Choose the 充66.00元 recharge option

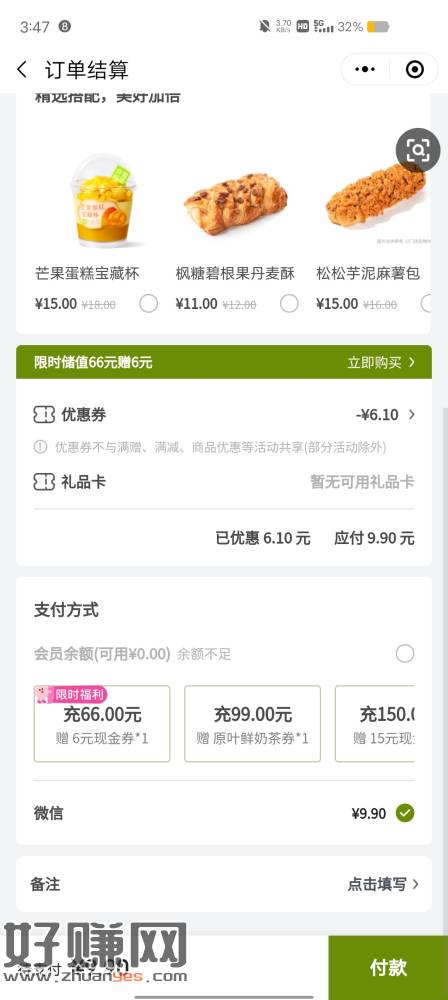(102, 724)
